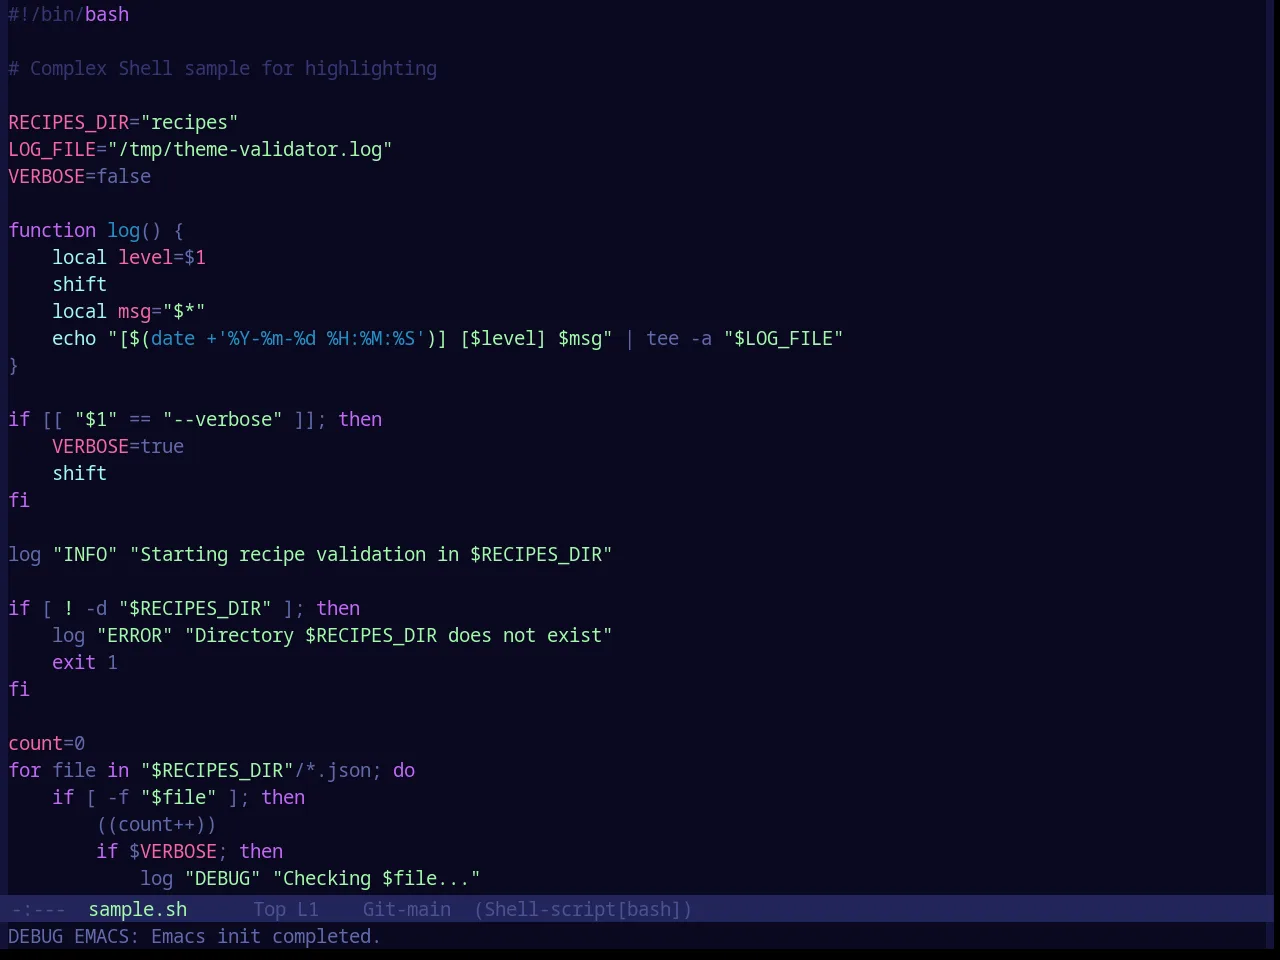1280x960 pixels.
Task: Click the #!/bin/bash shebang line
Action: [x=69, y=14]
